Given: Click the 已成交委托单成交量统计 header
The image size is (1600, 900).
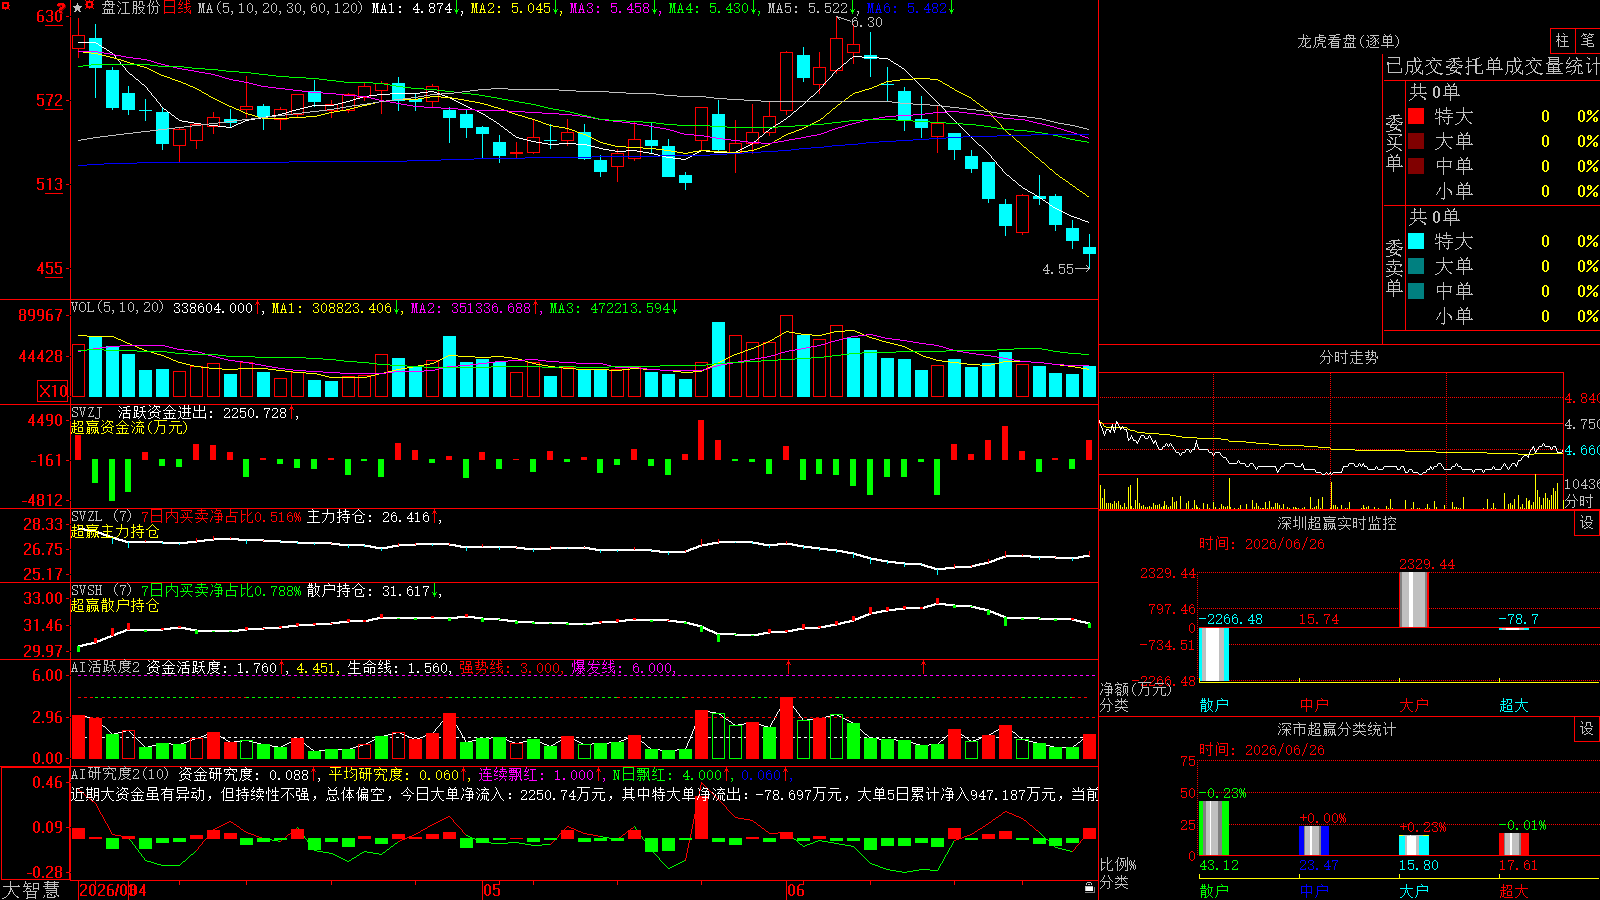Looking at the screenshot, I should 1492,66.
